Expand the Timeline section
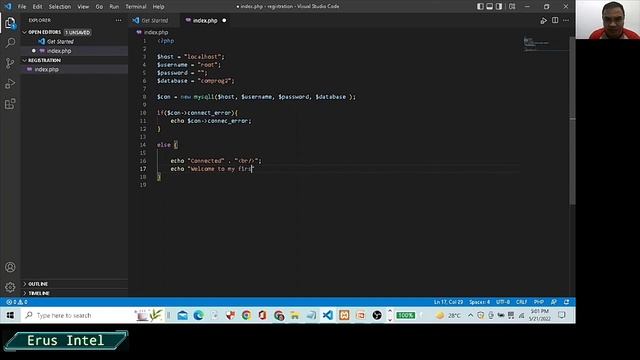The width and height of the screenshot is (640, 360). coord(38,293)
